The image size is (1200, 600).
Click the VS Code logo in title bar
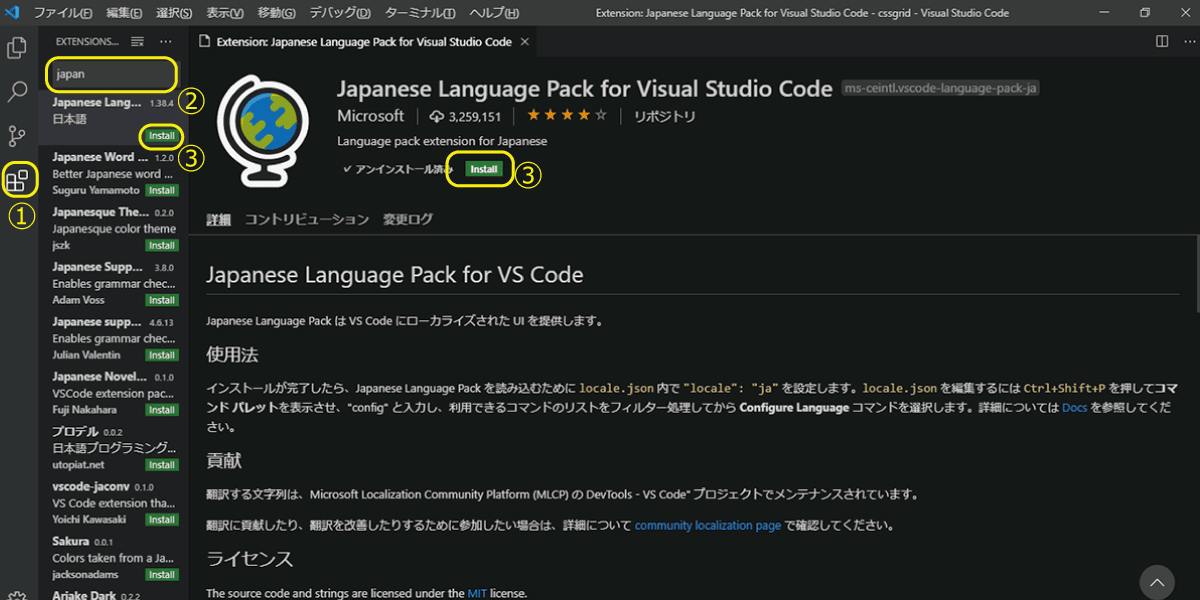13,13
